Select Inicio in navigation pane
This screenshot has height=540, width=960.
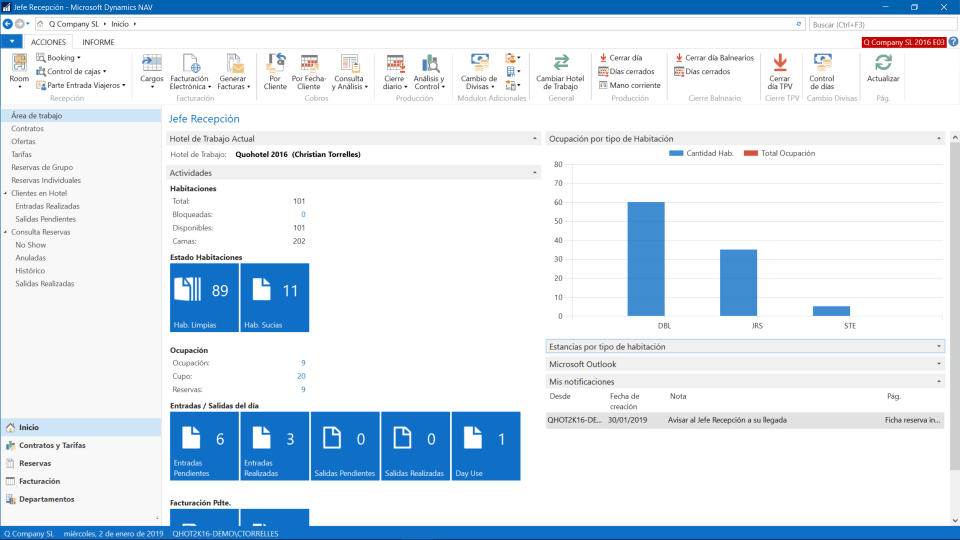coord(81,427)
